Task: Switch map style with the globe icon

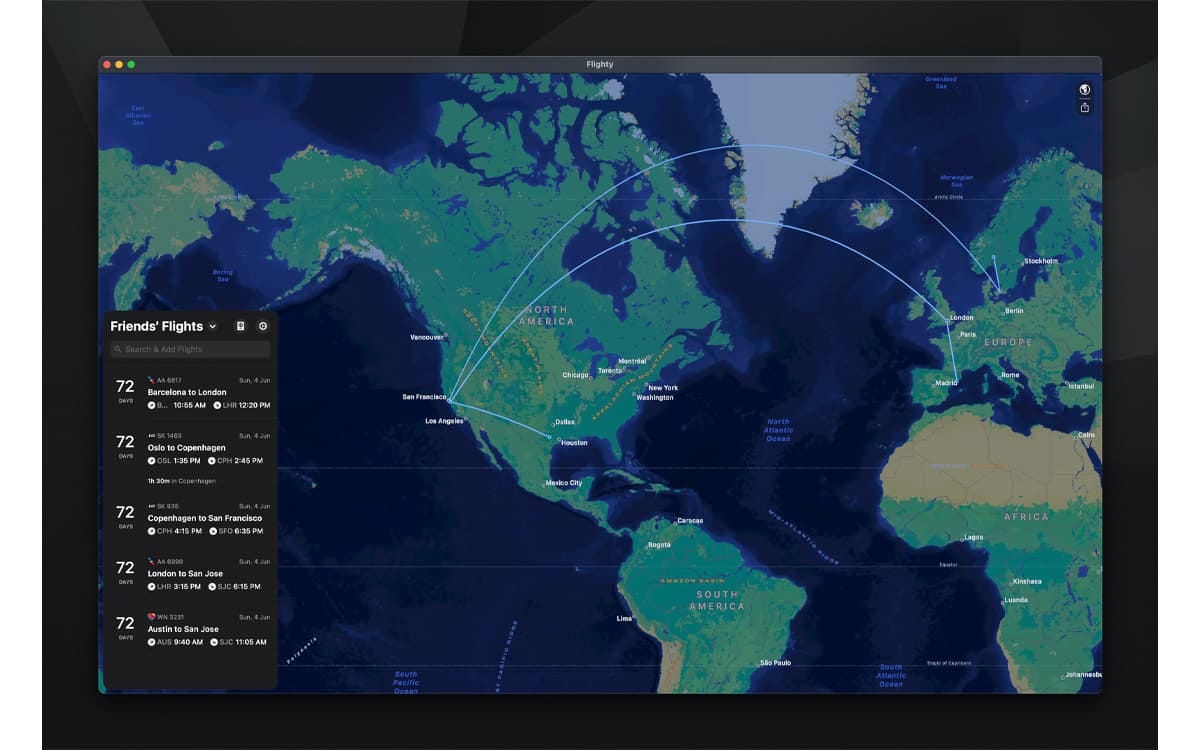Action: pos(1085,90)
